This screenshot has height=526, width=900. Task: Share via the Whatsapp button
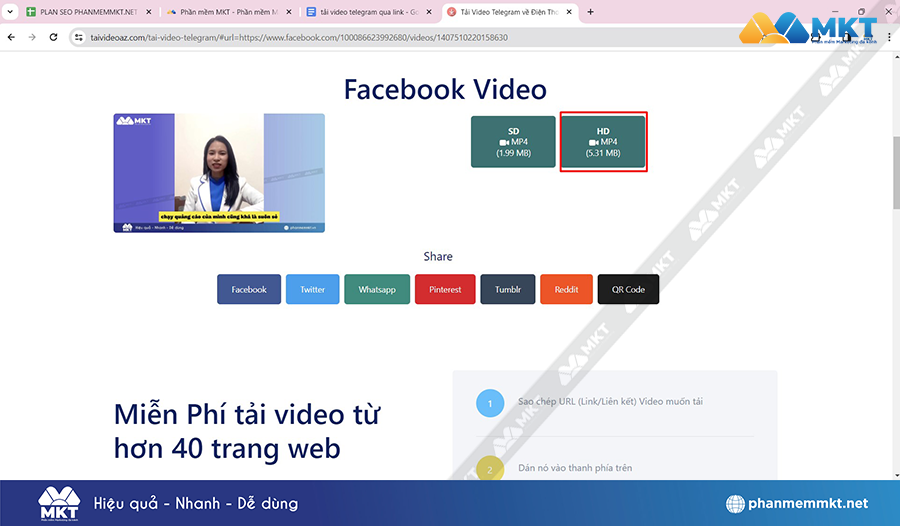(x=377, y=289)
